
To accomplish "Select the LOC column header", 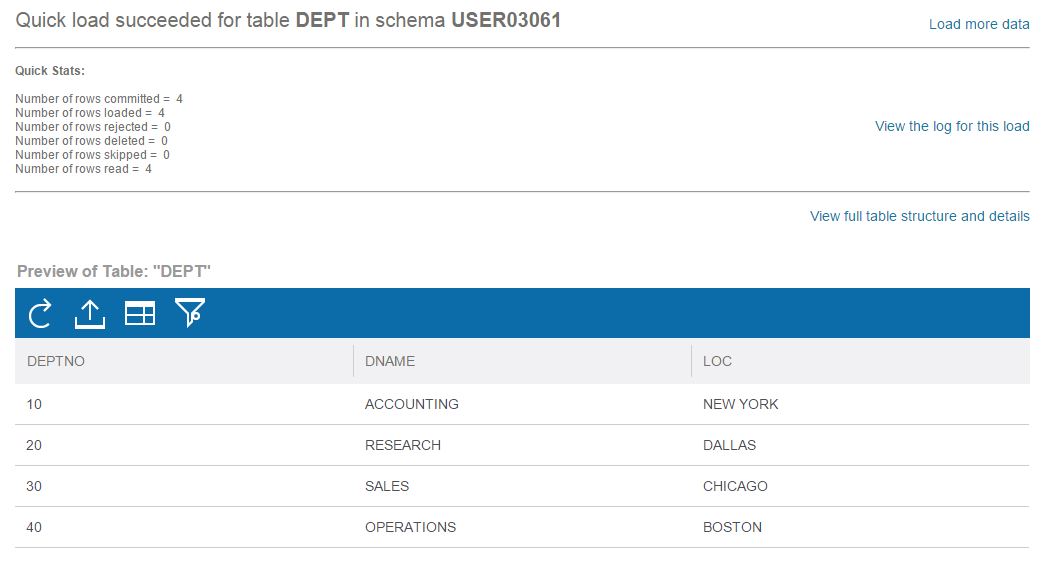I will point(718,361).
